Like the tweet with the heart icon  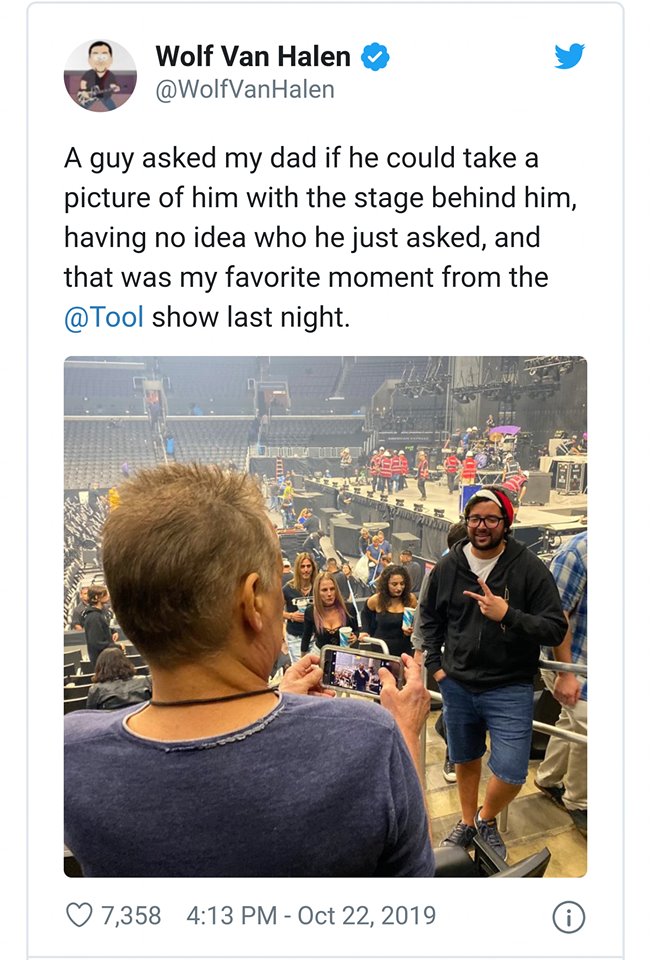78,915
